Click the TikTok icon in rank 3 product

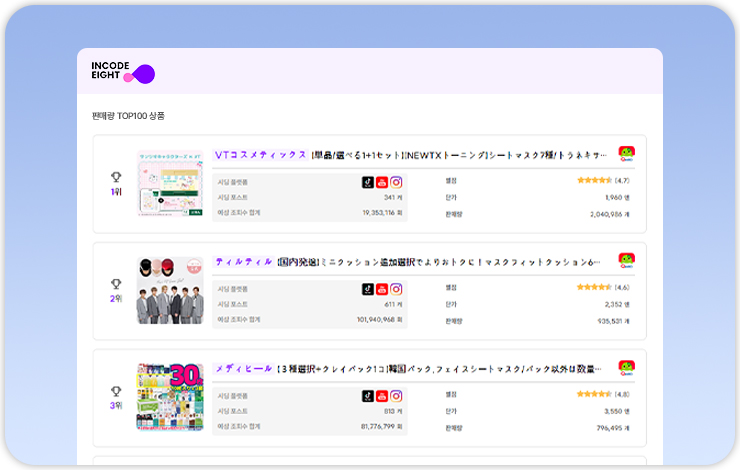[x=368, y=396]
